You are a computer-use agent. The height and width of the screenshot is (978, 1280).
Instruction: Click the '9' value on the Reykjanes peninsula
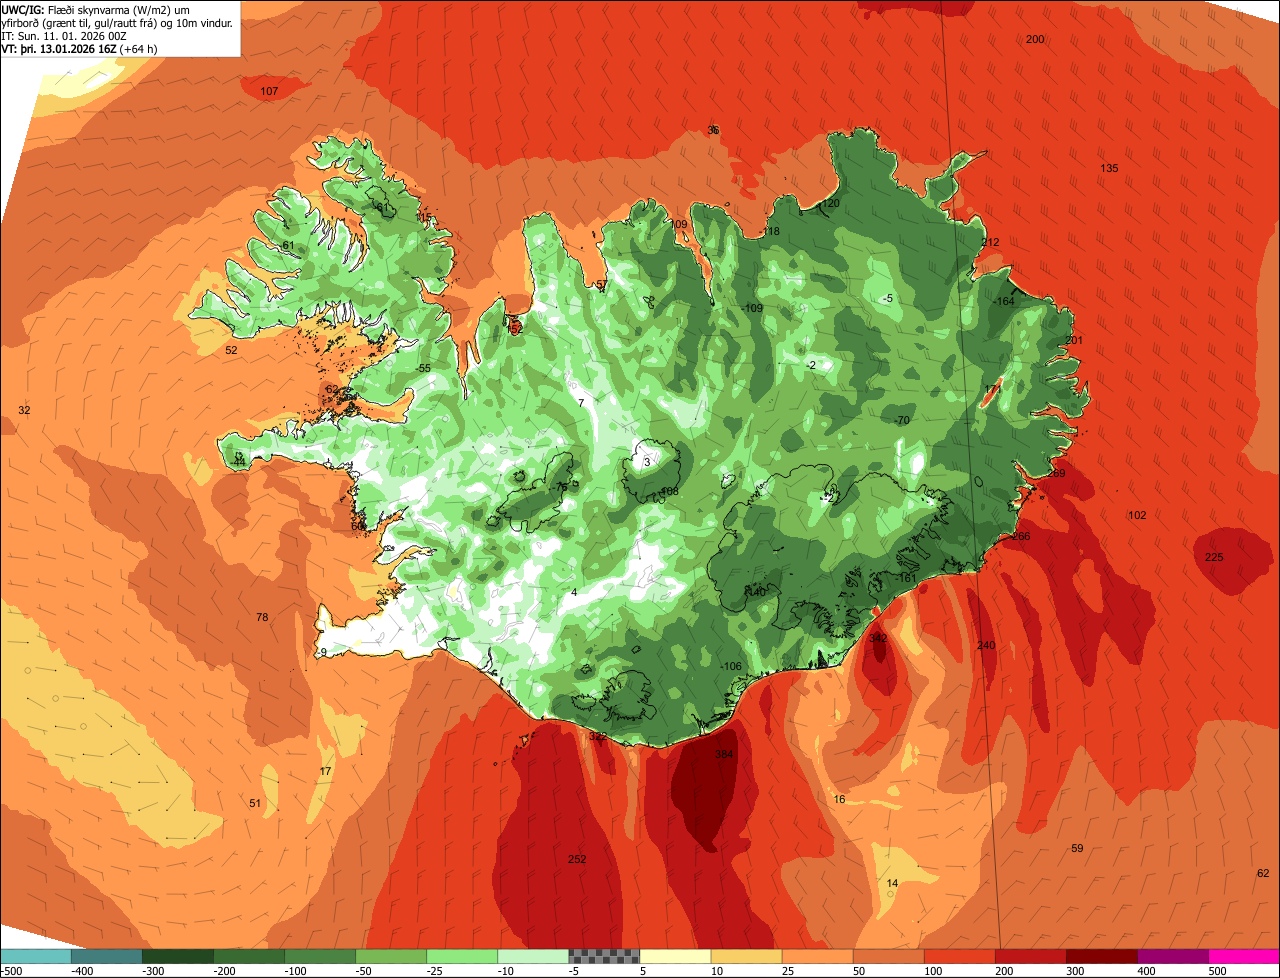(x=323, y=653)
